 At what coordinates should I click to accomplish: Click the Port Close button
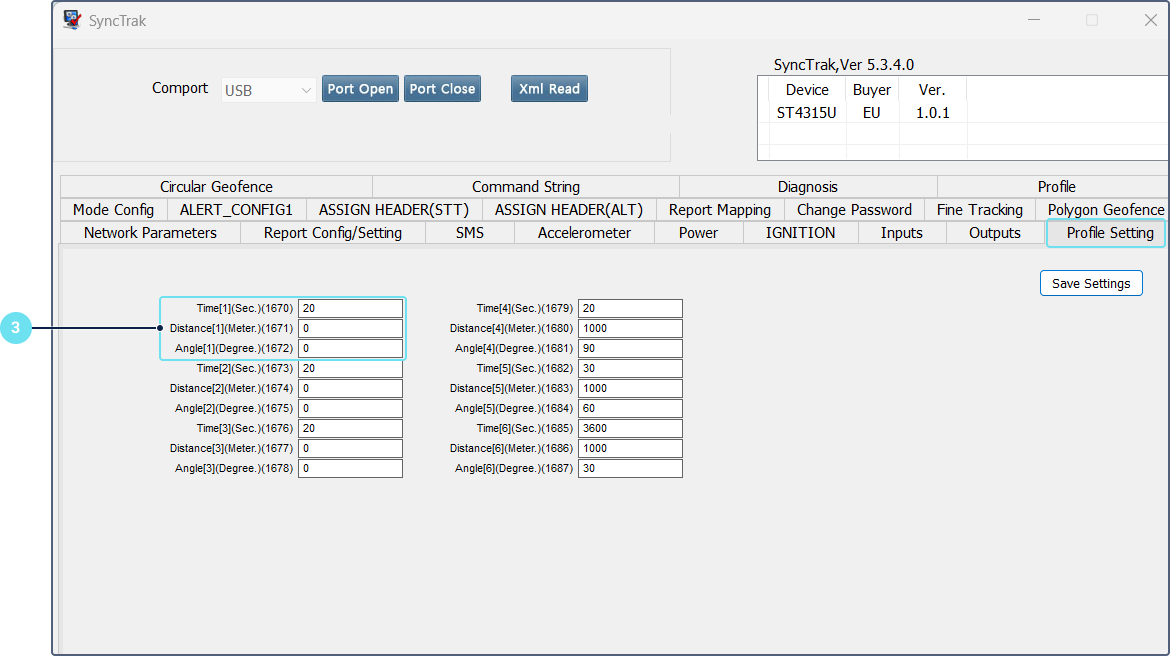(442, 89)
